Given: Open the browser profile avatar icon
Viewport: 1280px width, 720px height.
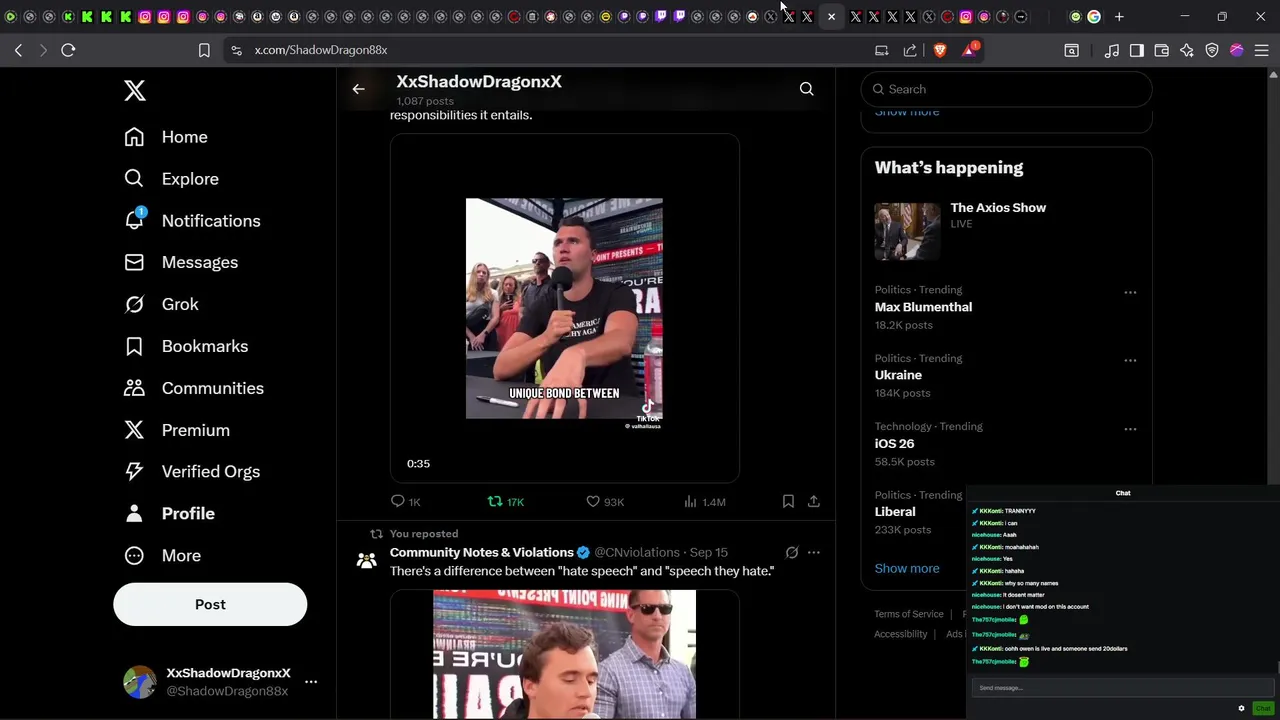Looking at the screenshot, I should [x=1237, y=50].
